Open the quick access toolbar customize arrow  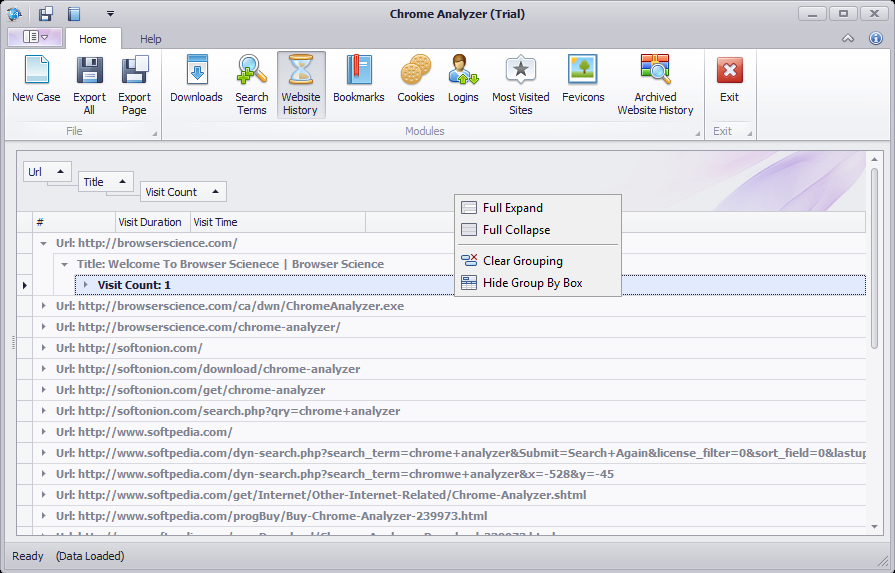coord(111,13)
